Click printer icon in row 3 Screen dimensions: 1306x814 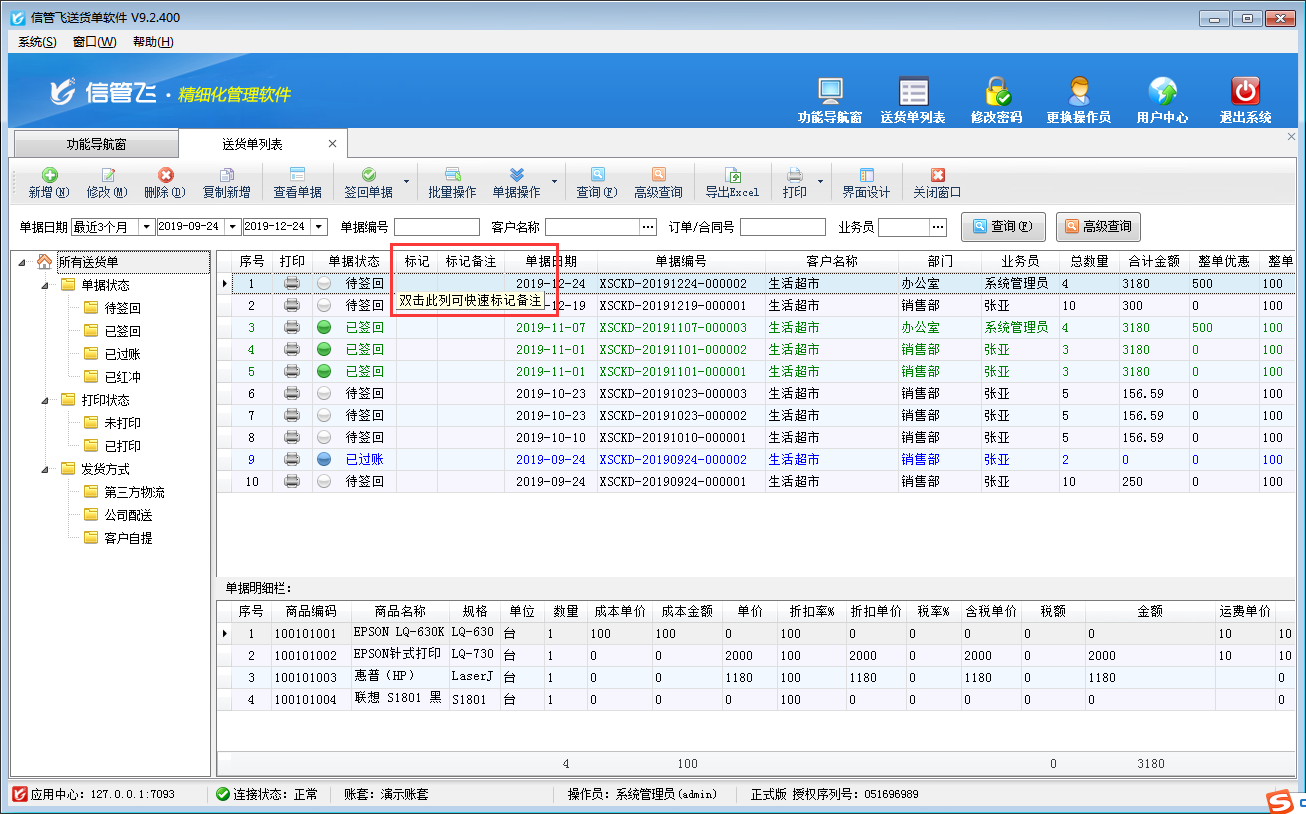tap(292, 327)
